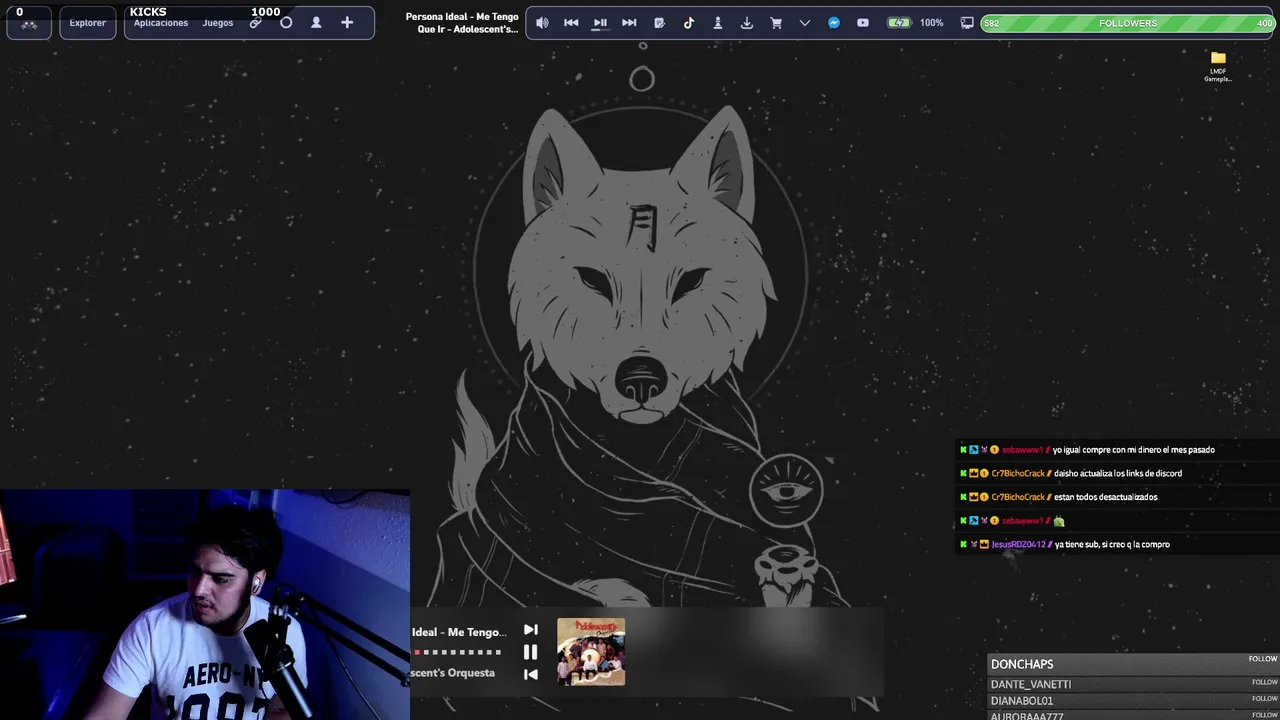Open the Aplicaciones menu
The height and width of the screenshot is (720, 1280).
(x=161, y=23)
